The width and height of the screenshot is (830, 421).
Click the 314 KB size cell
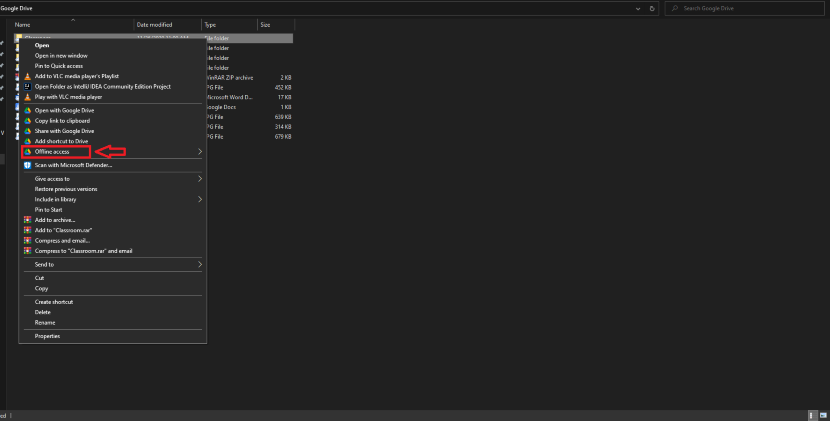[x=283, y=127]
